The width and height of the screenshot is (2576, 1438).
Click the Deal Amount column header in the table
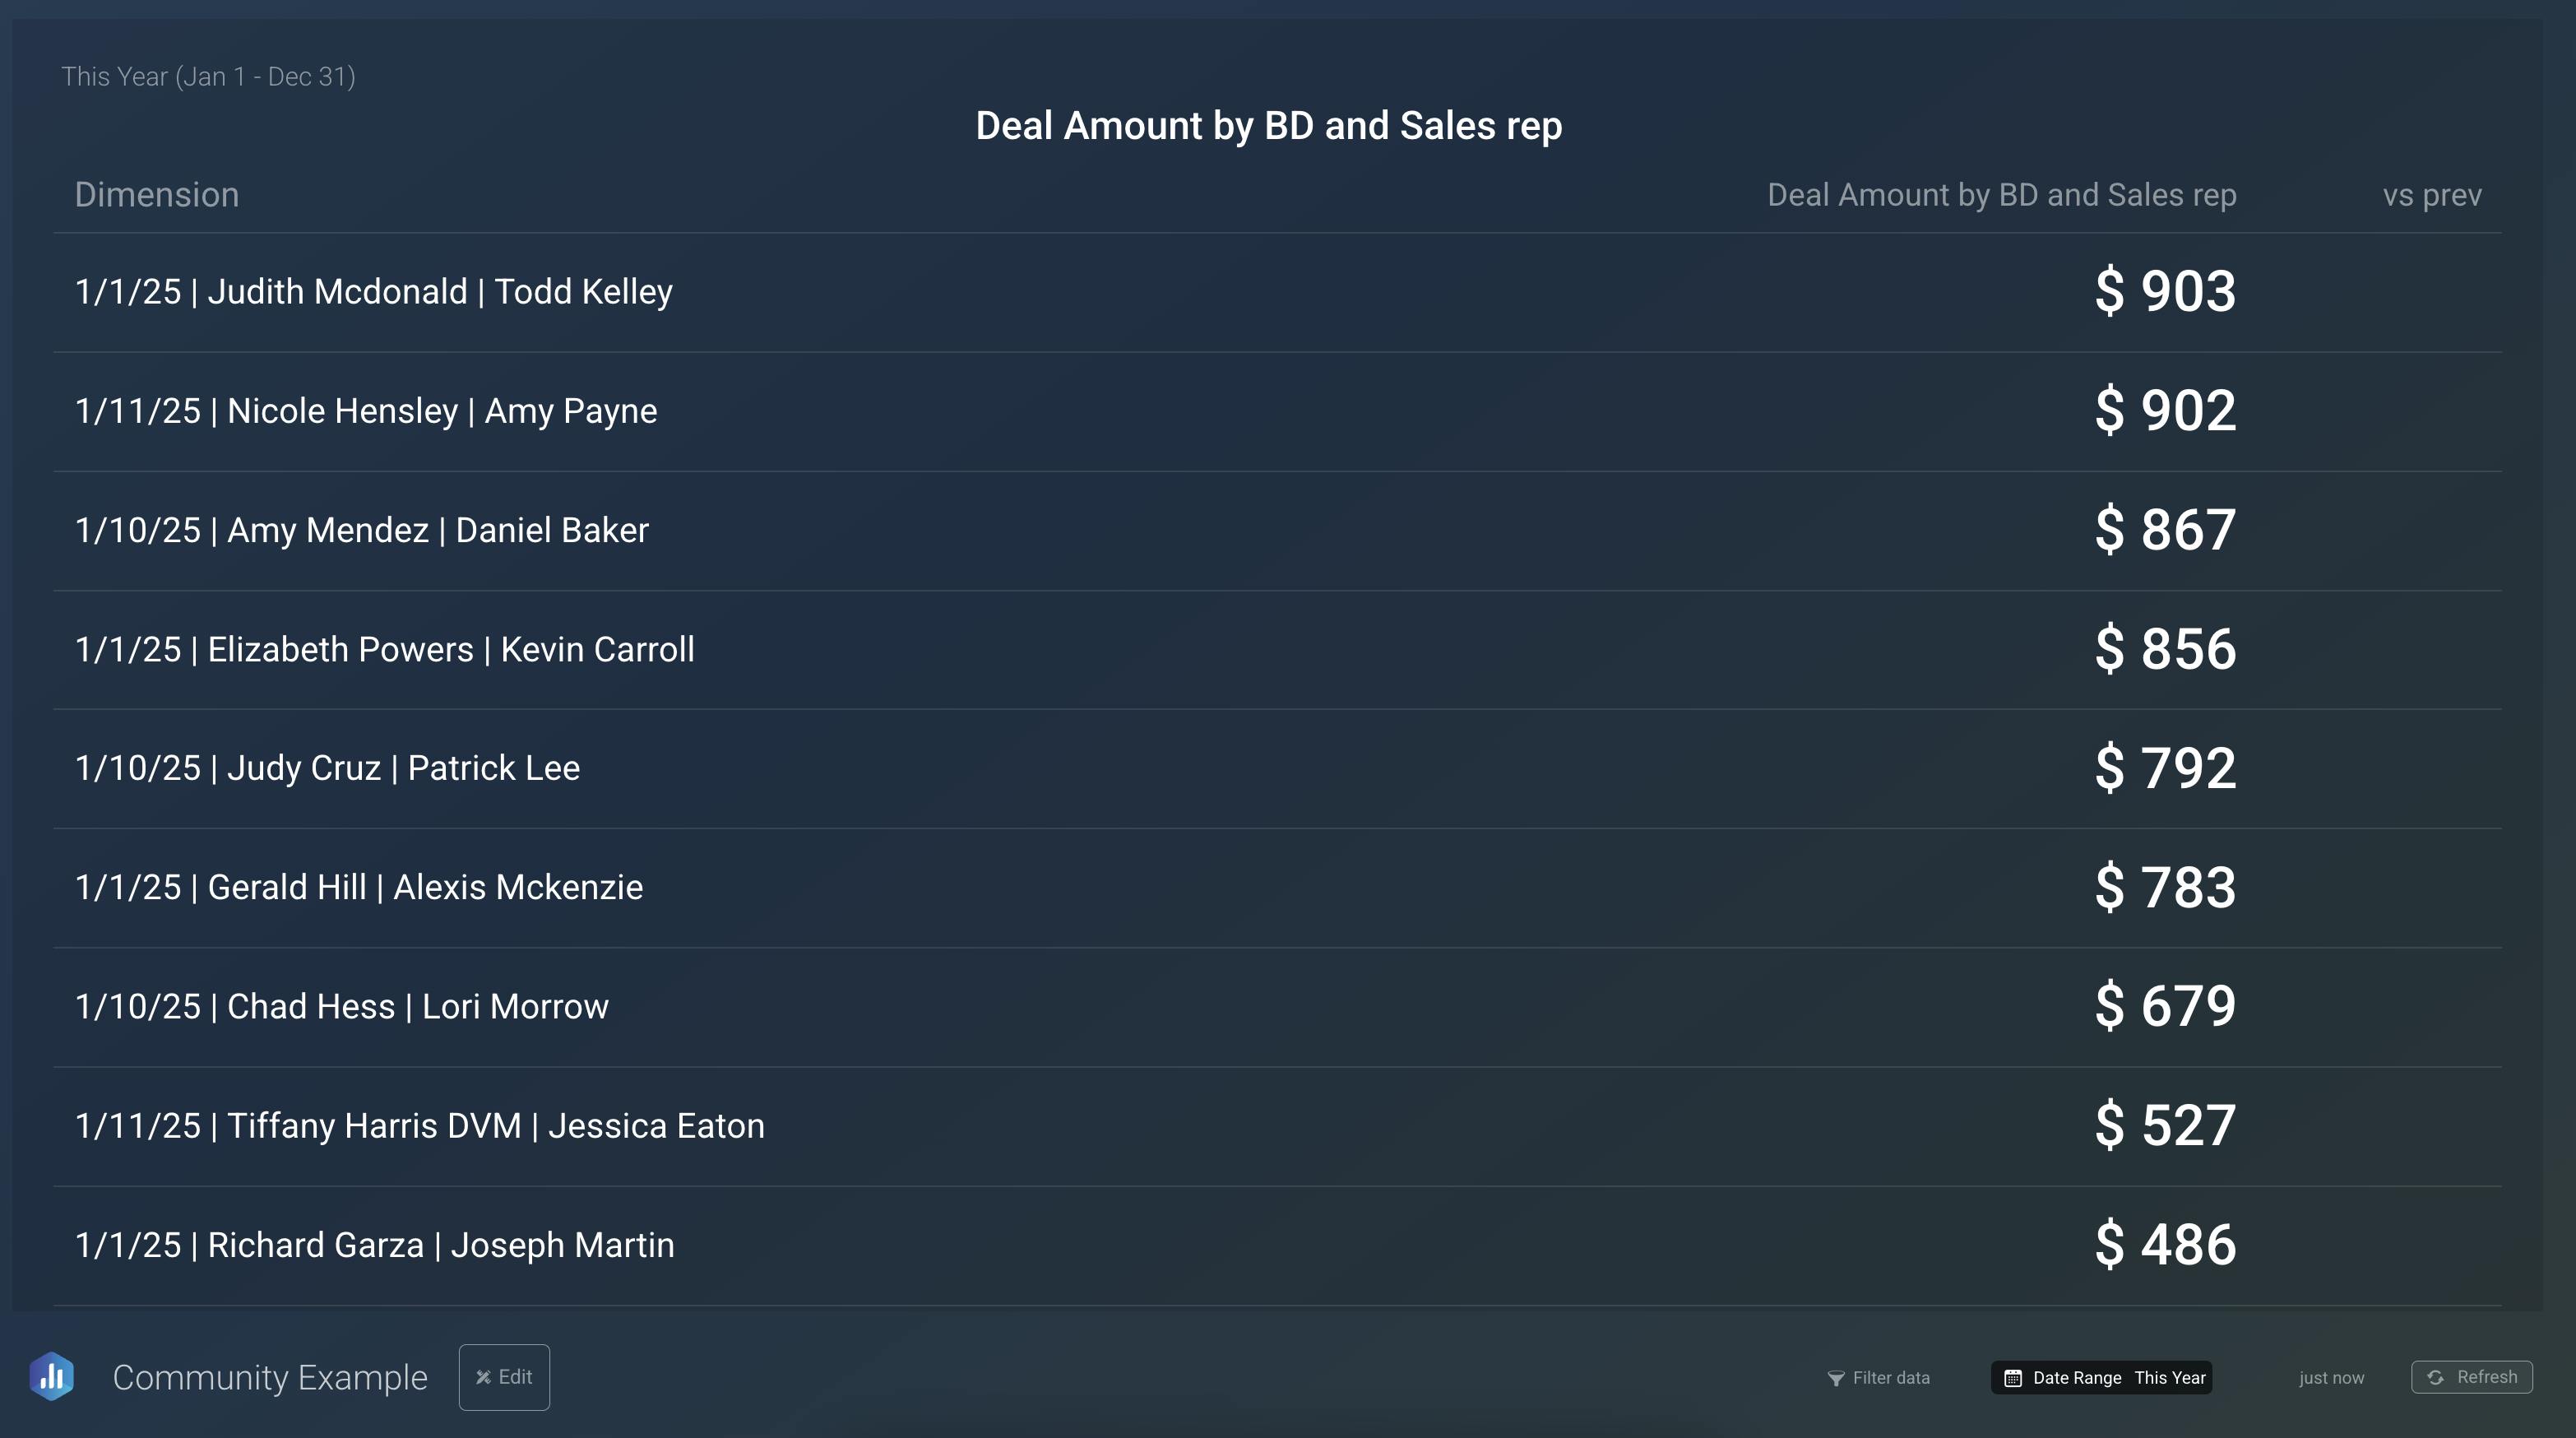[x=2001, y=195]
